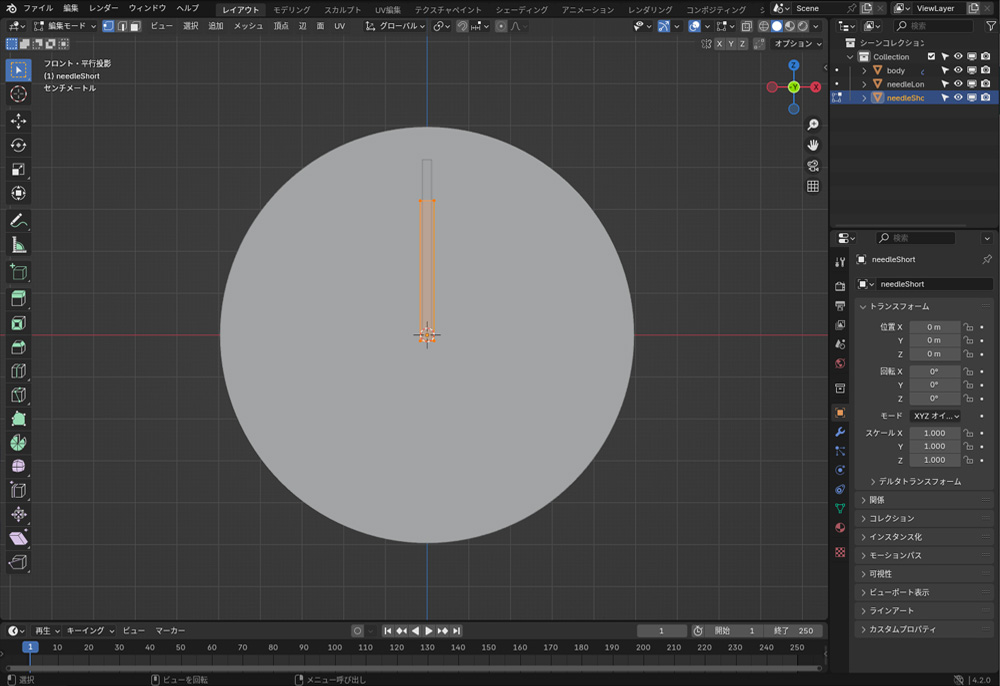Toggle visibility of needleLon object

(x=958, y=84)
